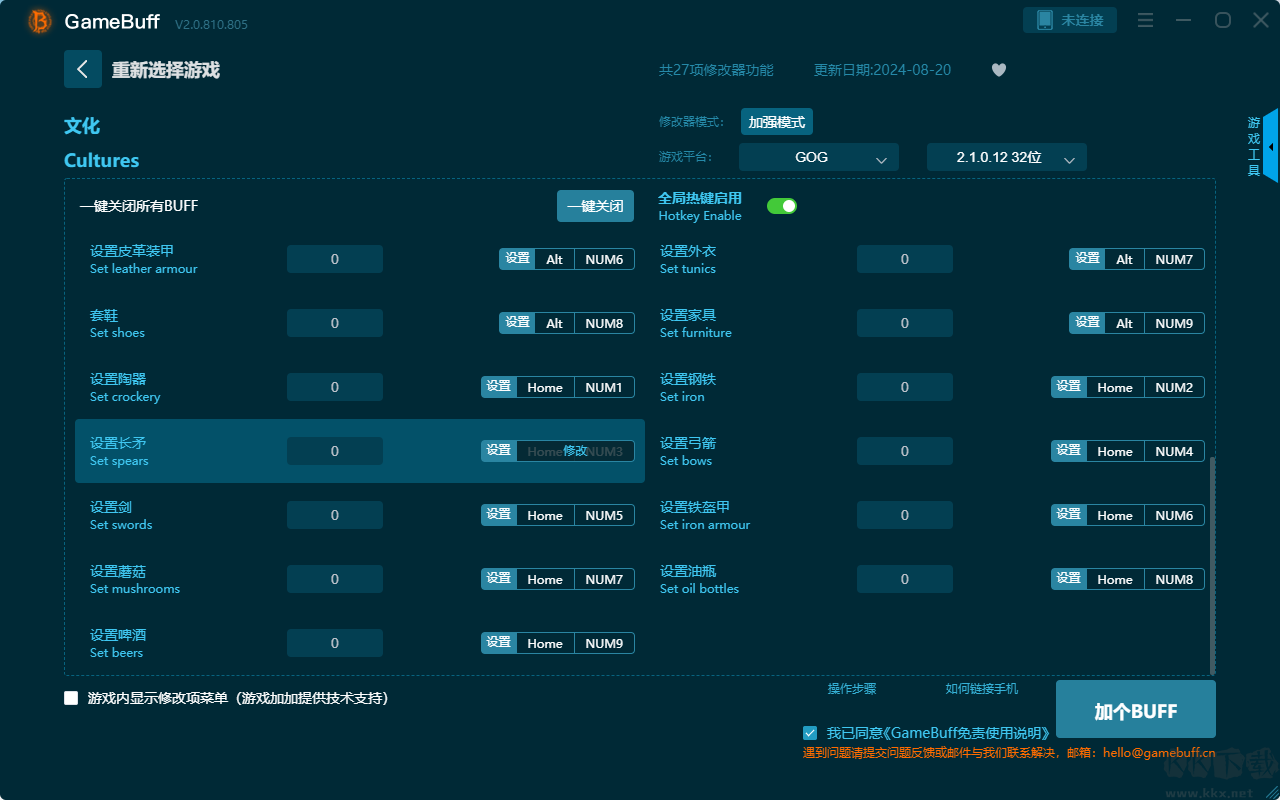Click 设置 for Set tunics
Image resolution: width=1280 pixels, height=800 pixels.
[x=1087, y=259]
